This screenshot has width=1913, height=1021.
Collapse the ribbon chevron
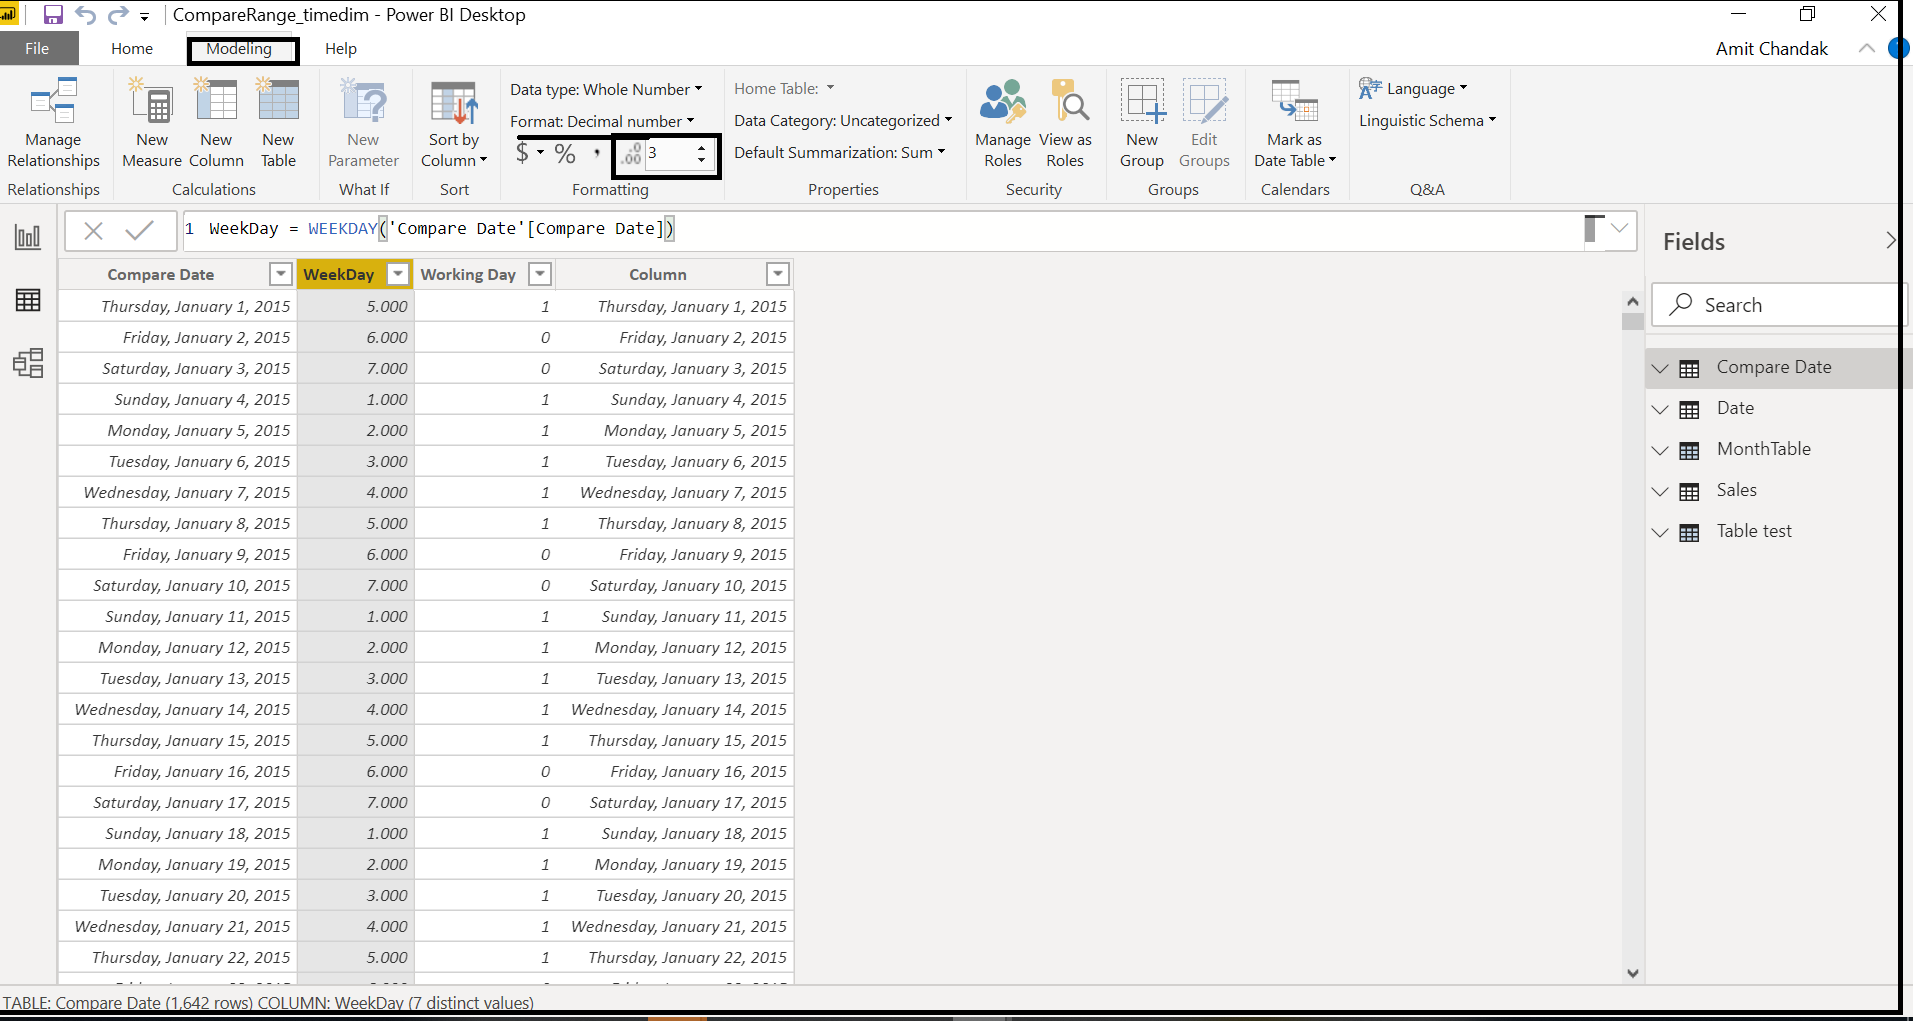coord(1866,48)
